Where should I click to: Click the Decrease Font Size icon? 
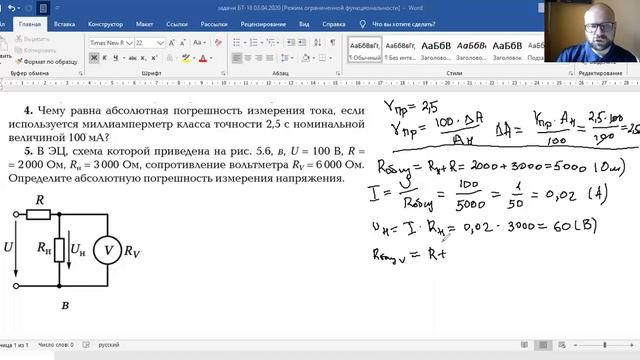pos(182,42)
